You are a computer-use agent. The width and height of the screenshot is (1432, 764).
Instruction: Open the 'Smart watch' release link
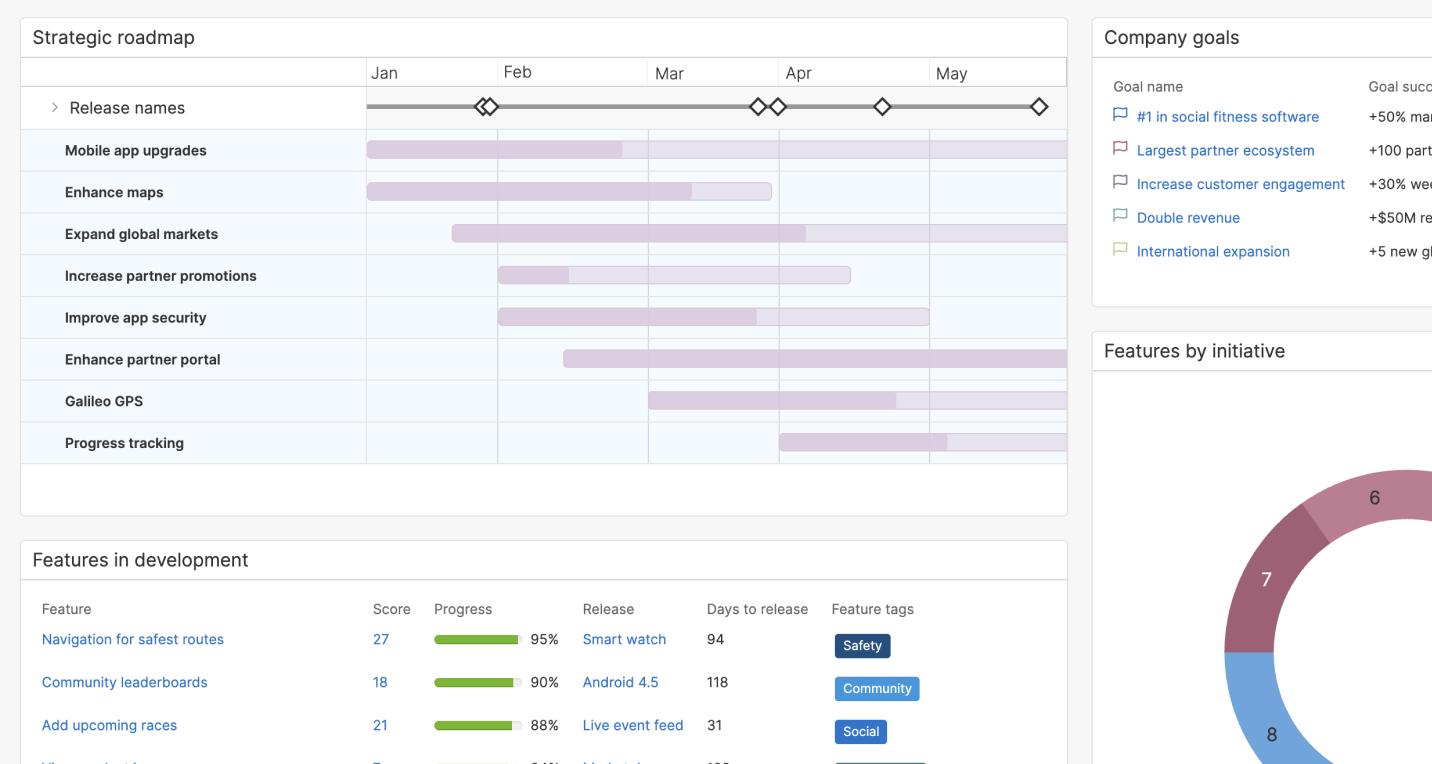click(x=623, y=639)
